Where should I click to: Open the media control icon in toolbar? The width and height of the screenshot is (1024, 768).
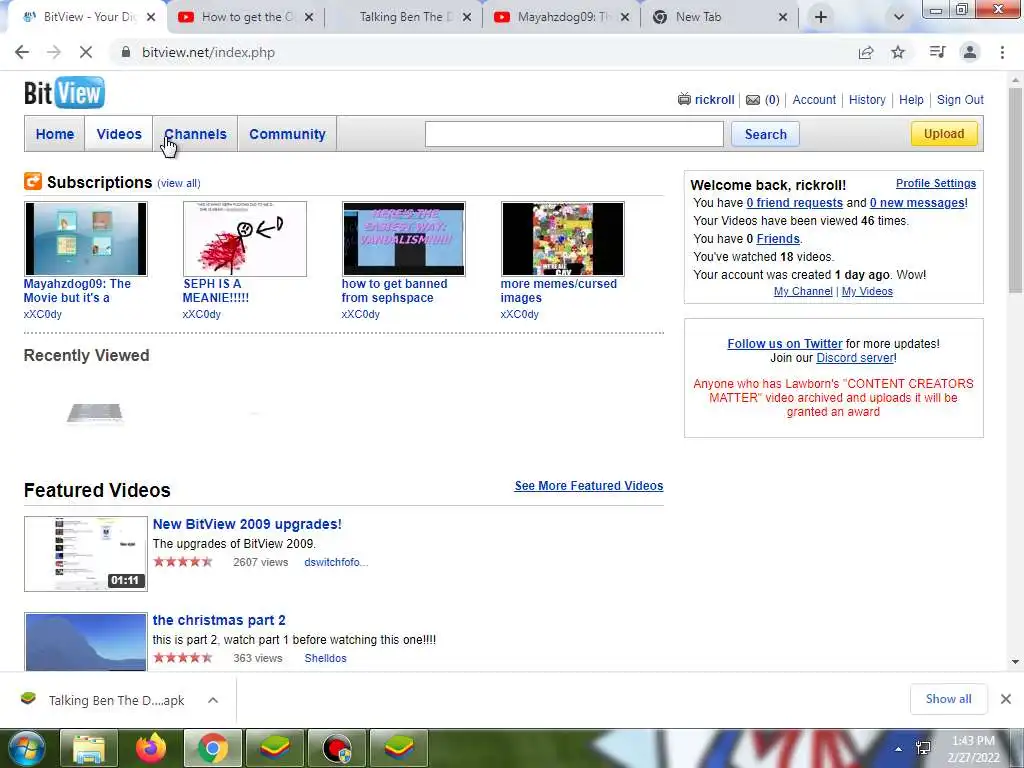click(938, 52)
